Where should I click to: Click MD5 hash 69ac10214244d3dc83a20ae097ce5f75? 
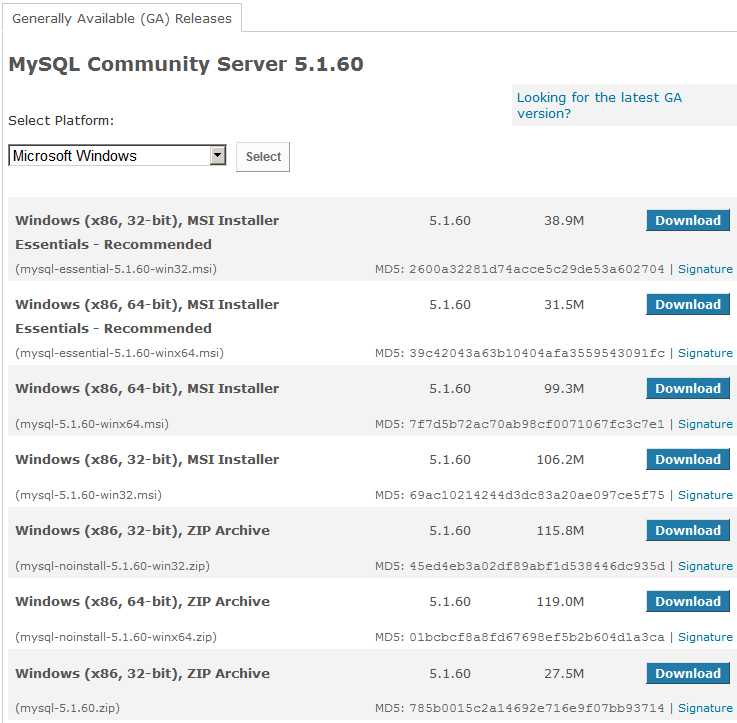[537, 495]
